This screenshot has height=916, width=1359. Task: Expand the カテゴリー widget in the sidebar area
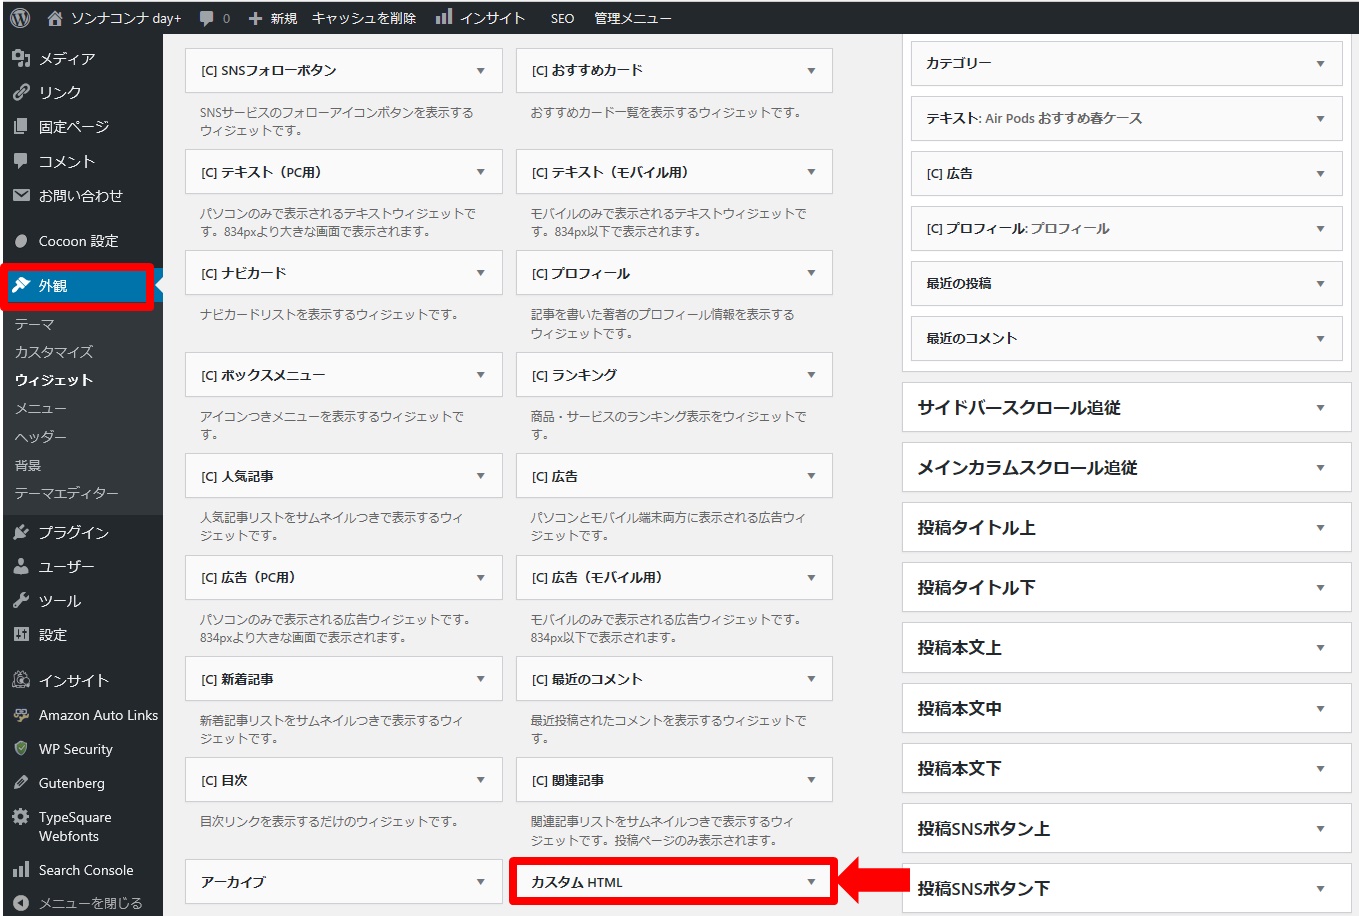(1320, 63)
